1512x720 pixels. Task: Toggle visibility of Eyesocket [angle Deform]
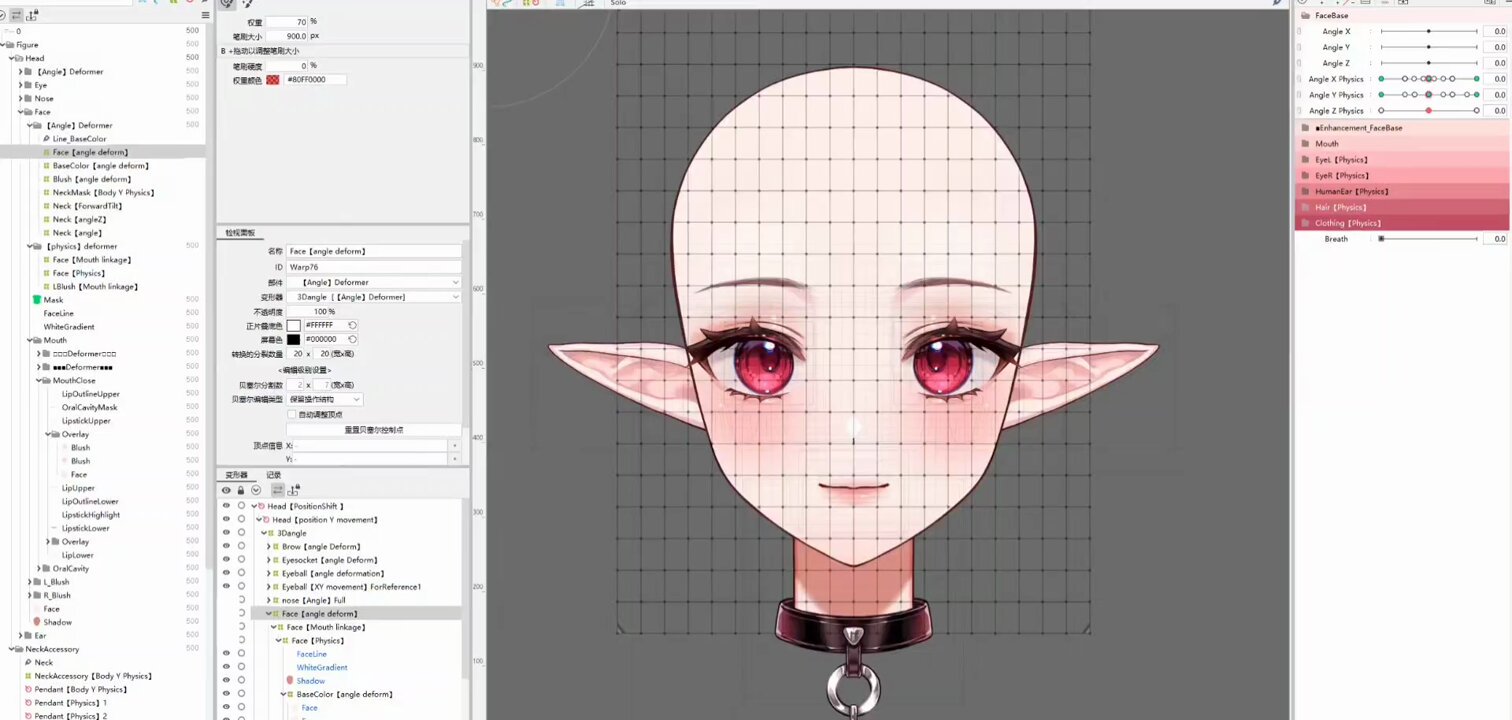[x=226, y=560]
